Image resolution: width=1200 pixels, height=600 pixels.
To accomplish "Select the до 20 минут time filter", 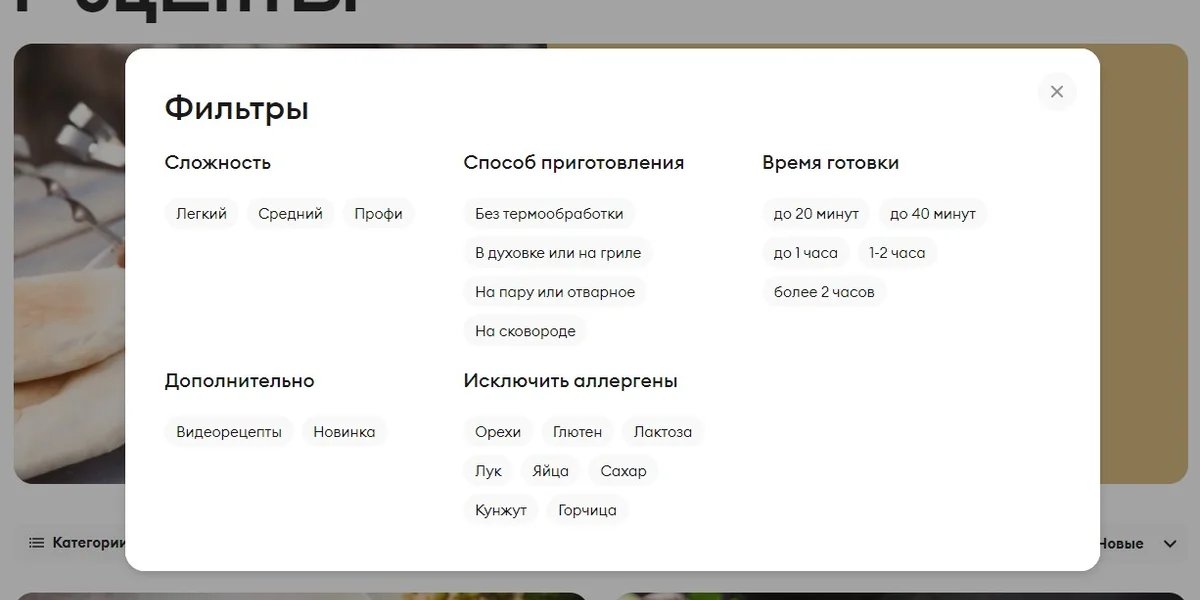I will [x=815, y=213].
